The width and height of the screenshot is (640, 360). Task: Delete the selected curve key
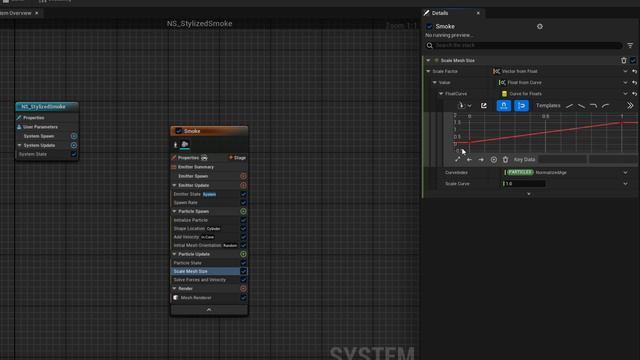[x=505, y=160]
